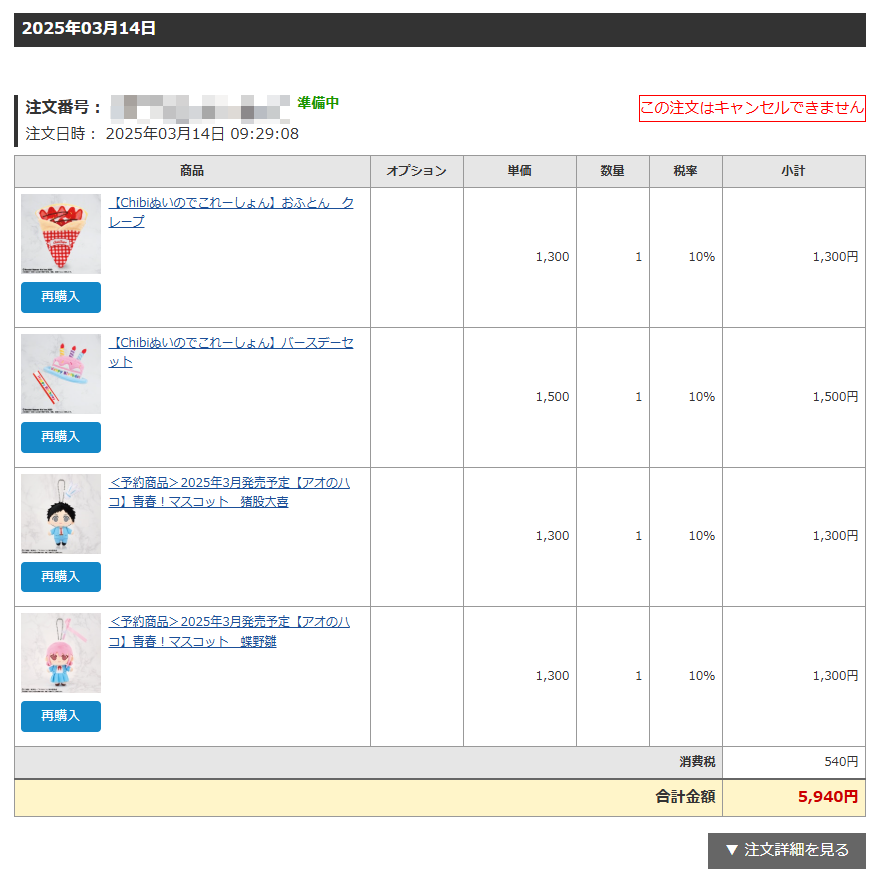Click the crepe futon product thumbnail
The image size is (876, 870).
[61, 234]
